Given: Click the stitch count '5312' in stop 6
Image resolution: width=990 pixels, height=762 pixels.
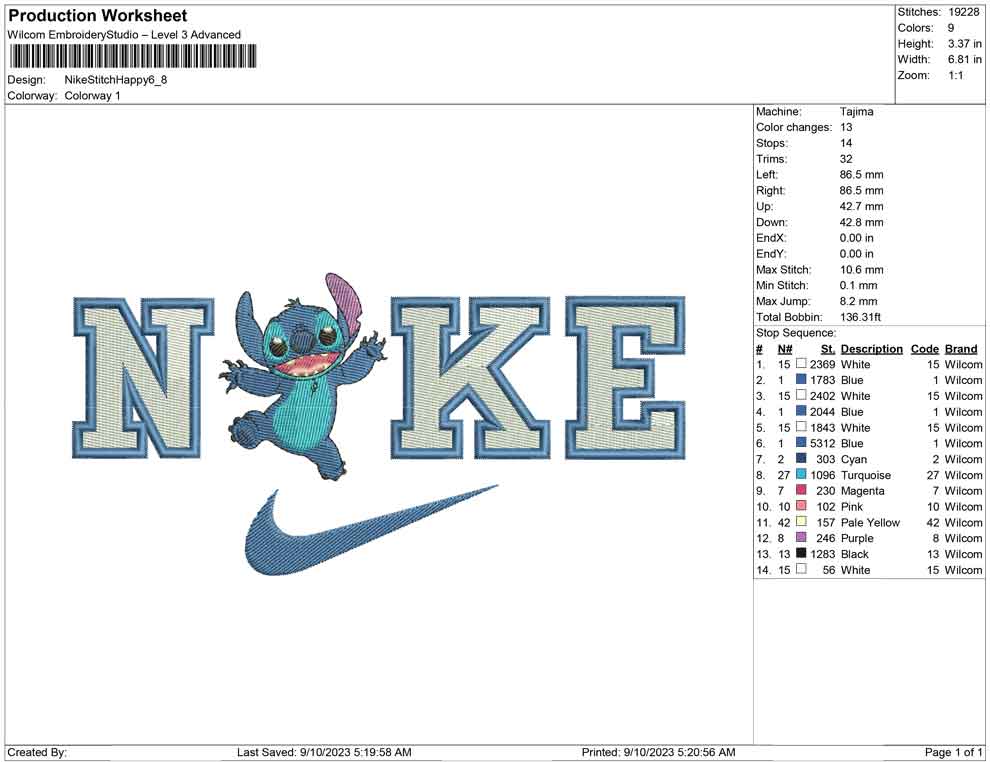Looking at the screenshot, I should tap(823, 443).
